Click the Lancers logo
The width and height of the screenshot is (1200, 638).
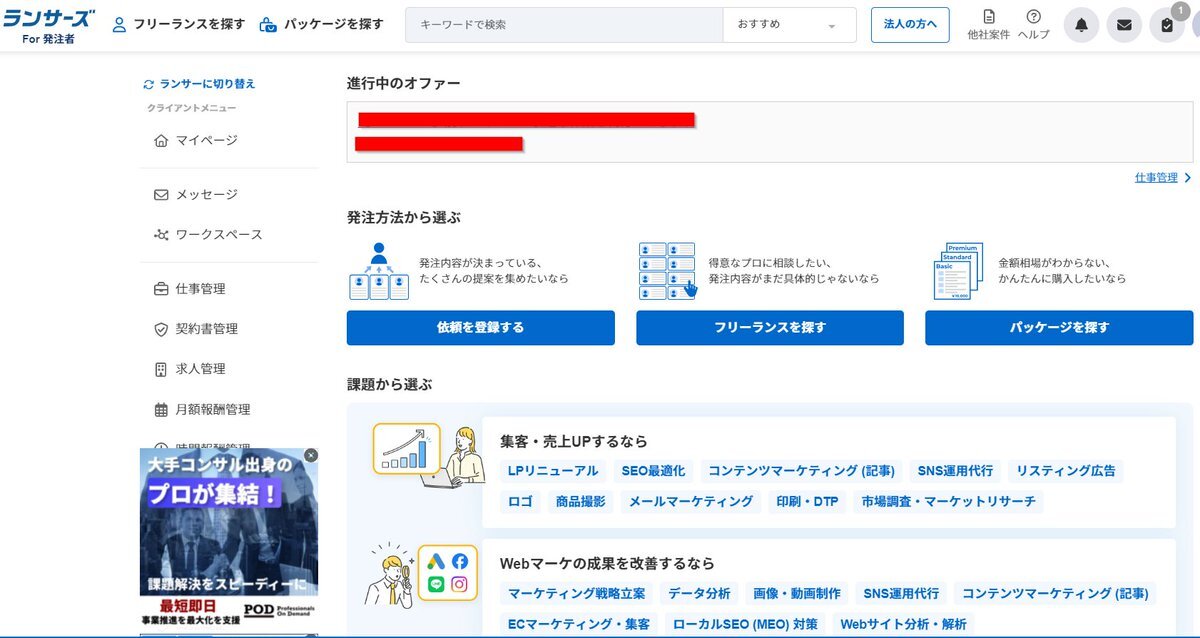pyautogui.click(x=48, y=25)
